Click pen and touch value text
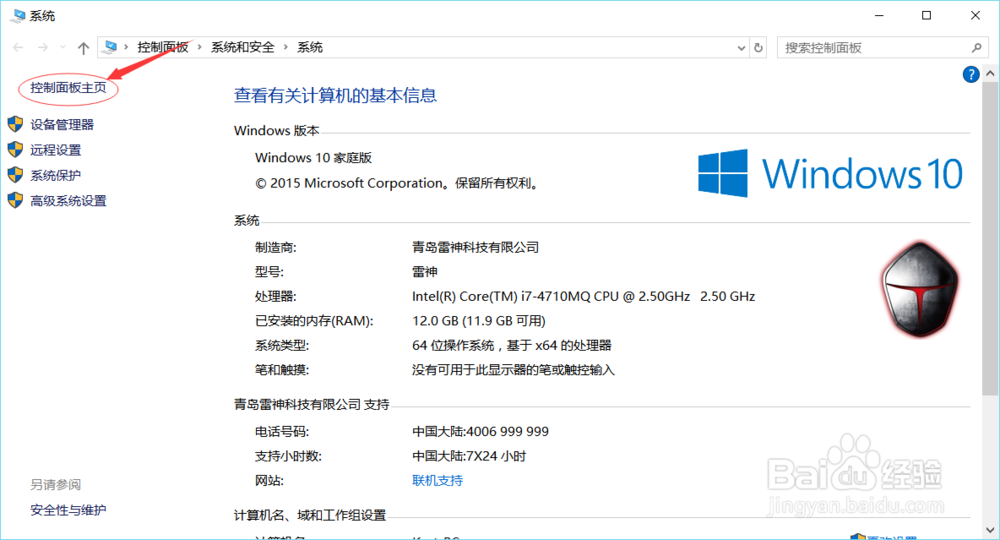Viewport: 1000px width, 540px height. 513,370
